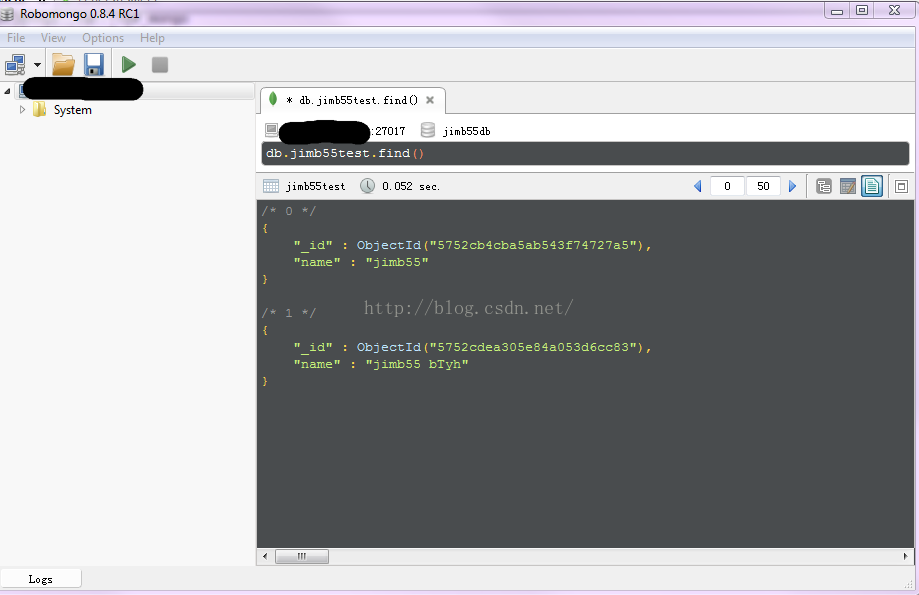Click the /* 0 */ record comment
The width and height of the screenshot is (919, 595).
[288, 211]
